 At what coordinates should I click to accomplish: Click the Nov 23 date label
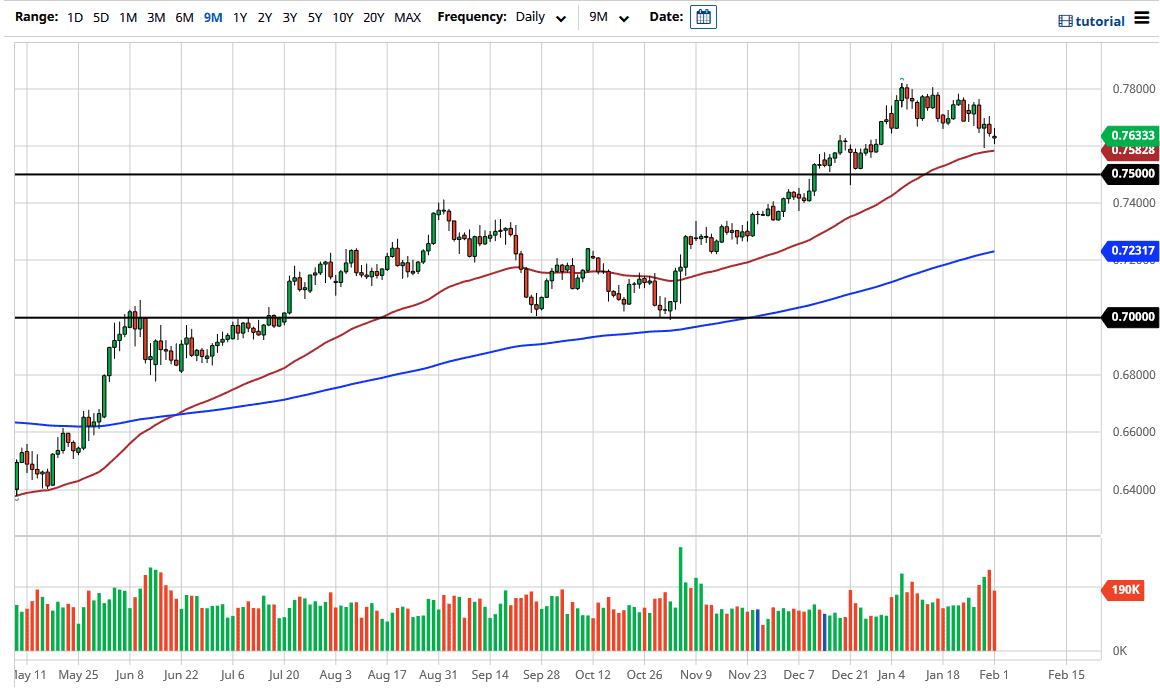coord(747,675)
